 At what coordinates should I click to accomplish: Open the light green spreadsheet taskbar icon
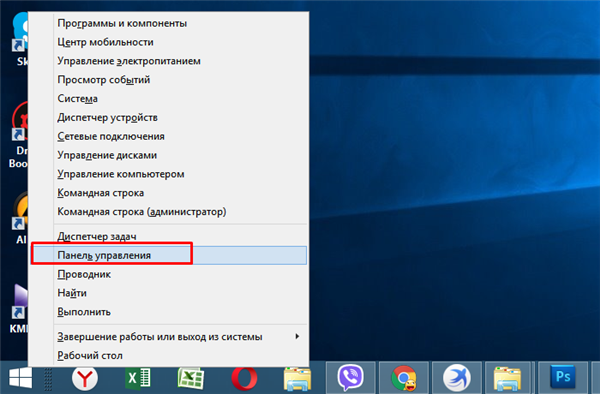tap(191, 378)
